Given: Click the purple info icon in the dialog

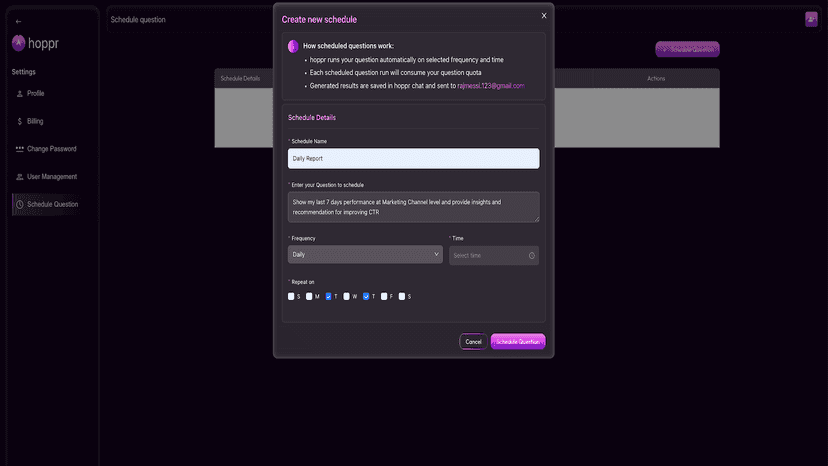Looking at the screenshot, I should 293,46.
